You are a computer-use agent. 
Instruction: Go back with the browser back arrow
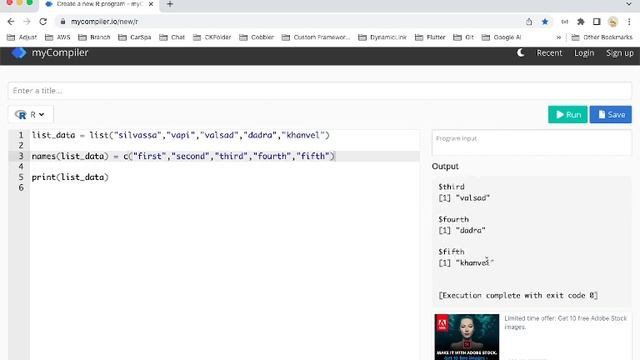11,22
